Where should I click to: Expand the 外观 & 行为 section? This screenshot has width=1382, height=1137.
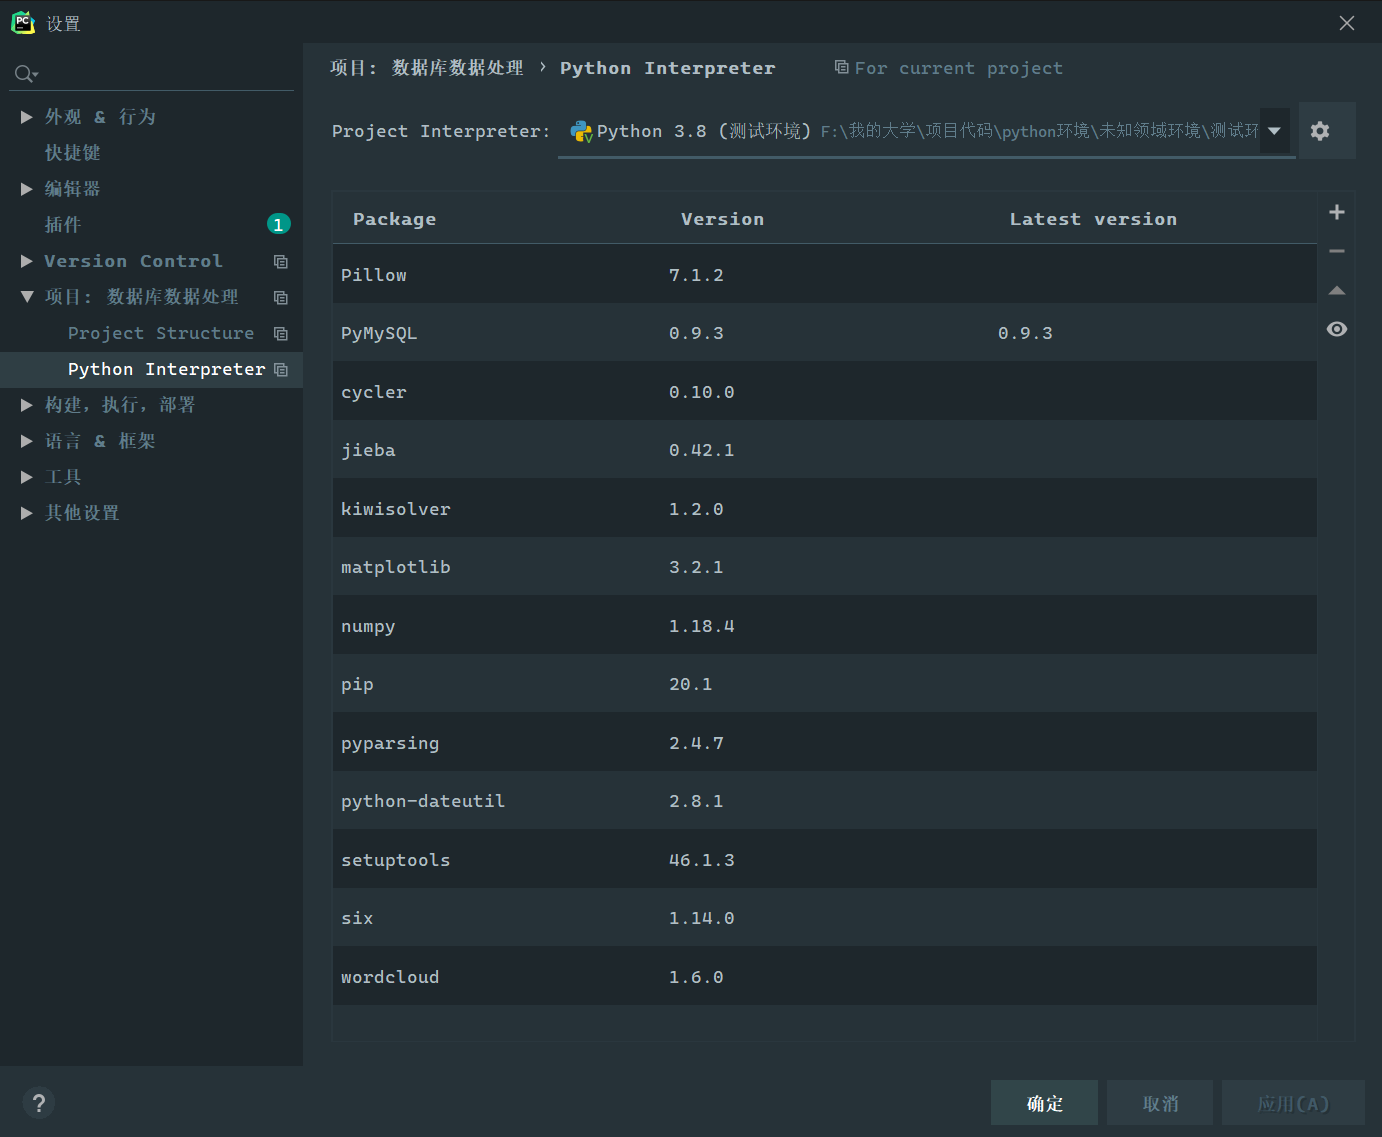pyautogui.click(x=27, y=117)
